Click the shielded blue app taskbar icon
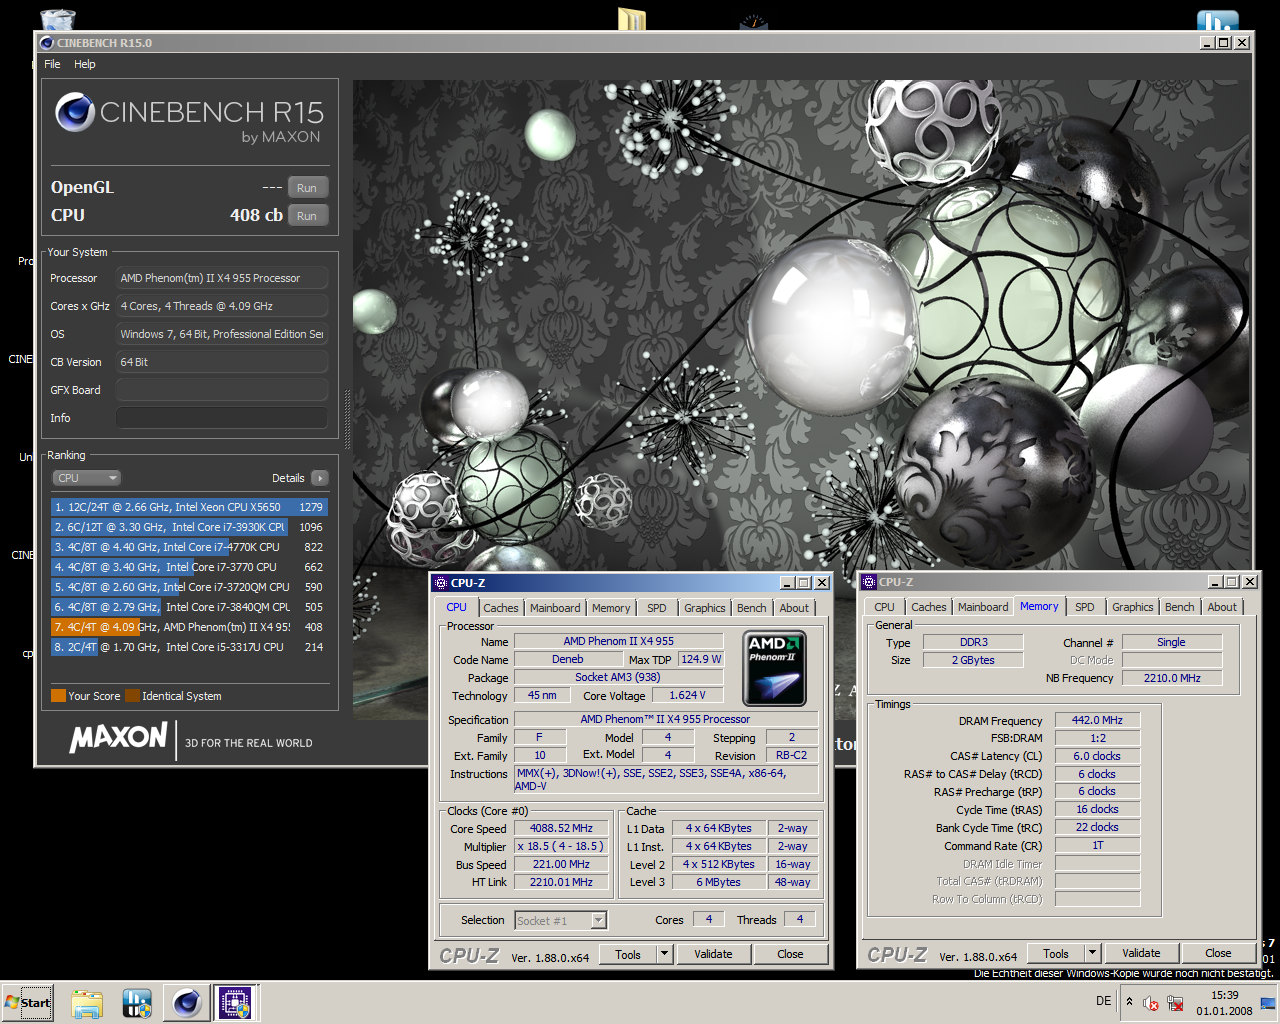The image size is (1280, 1024). point(136,1003)
